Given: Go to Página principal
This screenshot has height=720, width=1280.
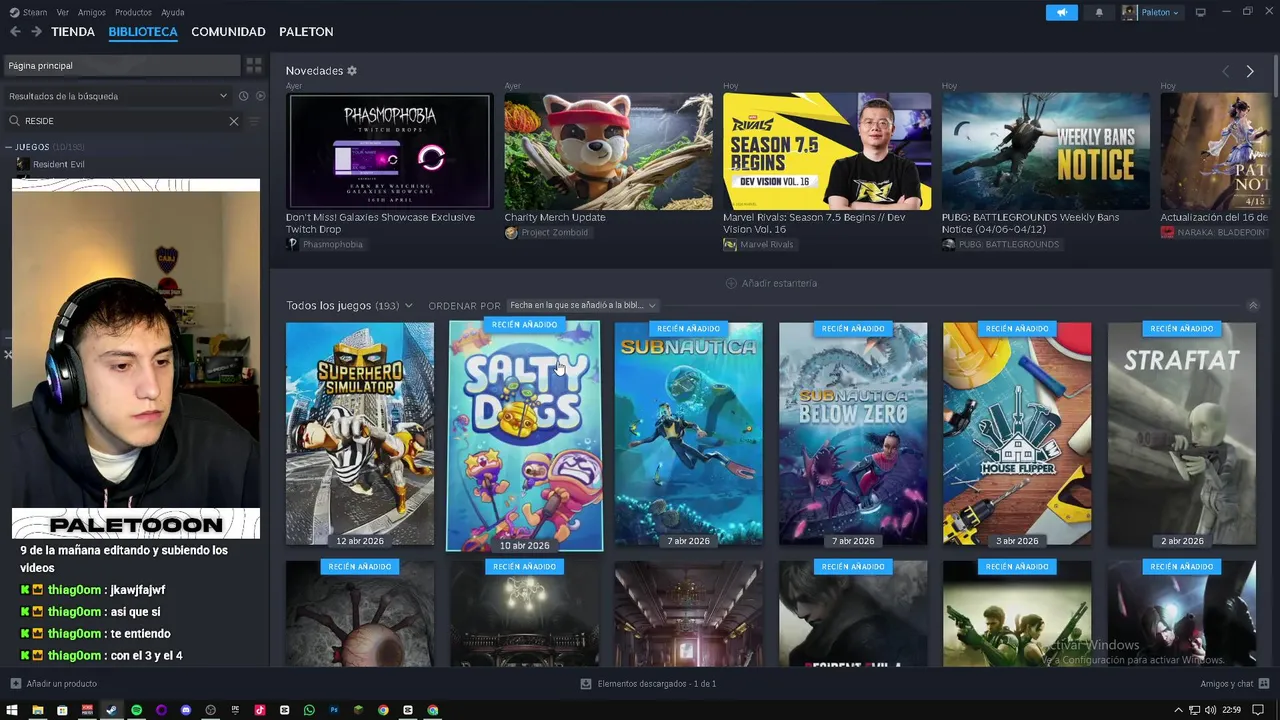Looking at the screenshot, I should coord(121,66).
